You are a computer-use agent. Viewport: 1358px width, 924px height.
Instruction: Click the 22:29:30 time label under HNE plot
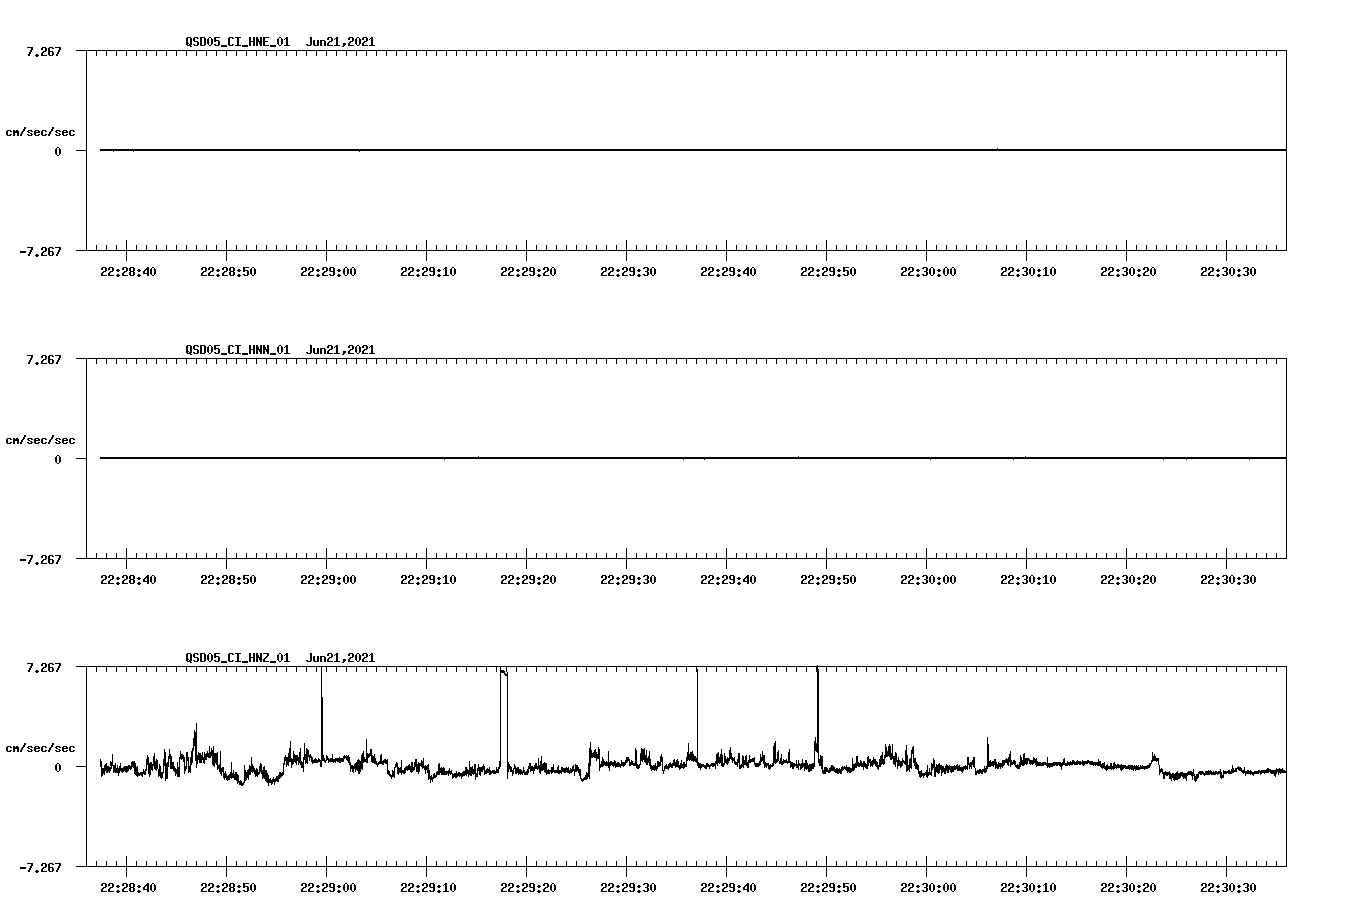pyautogui.click(x=628, y=272)
